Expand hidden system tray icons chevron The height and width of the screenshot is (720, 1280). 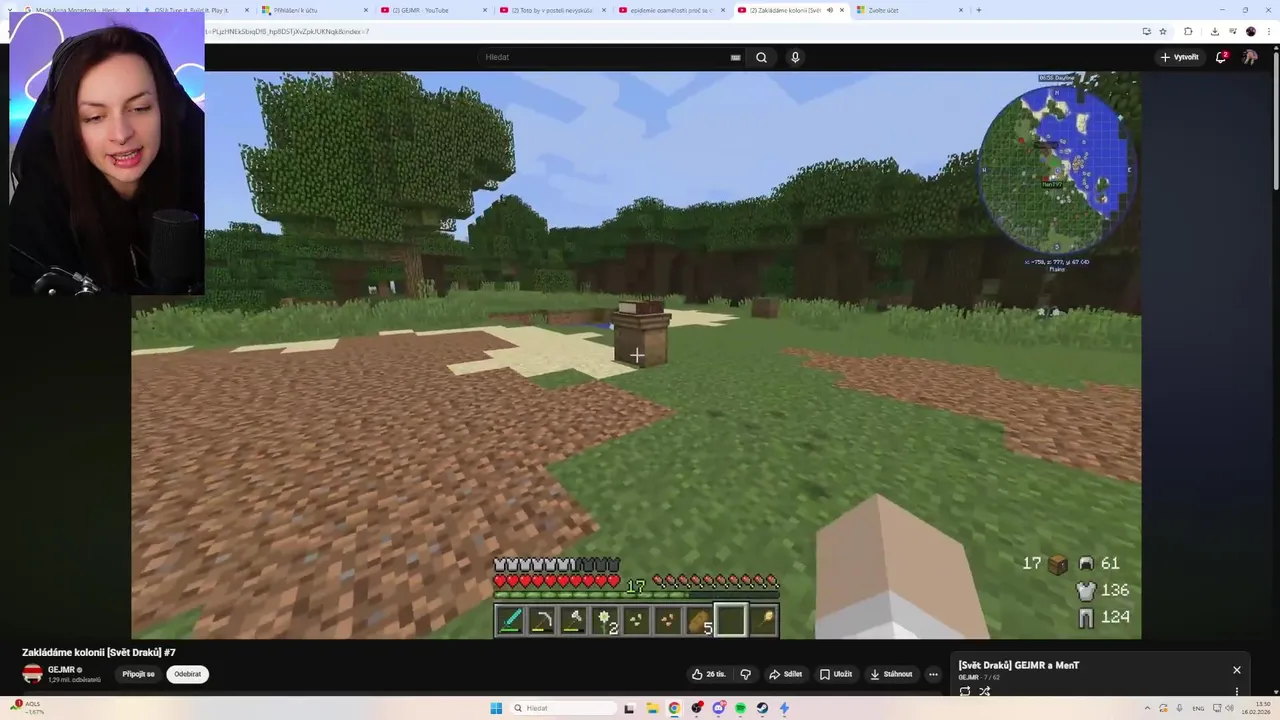point(1147,708)
